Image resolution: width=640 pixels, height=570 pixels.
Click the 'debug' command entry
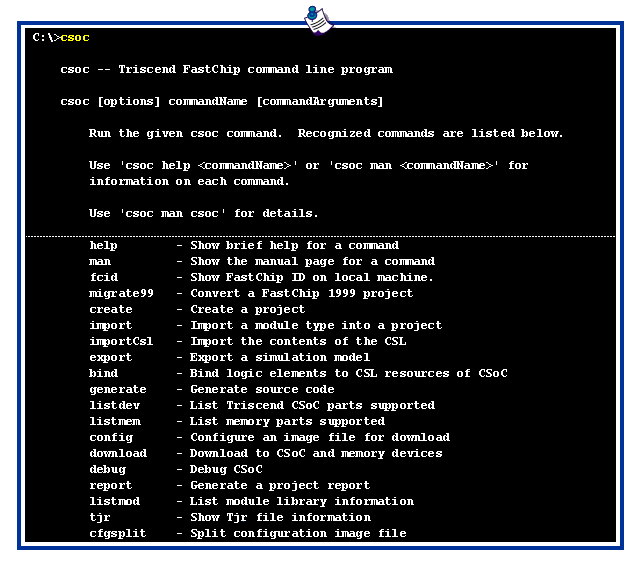[107, 469]
